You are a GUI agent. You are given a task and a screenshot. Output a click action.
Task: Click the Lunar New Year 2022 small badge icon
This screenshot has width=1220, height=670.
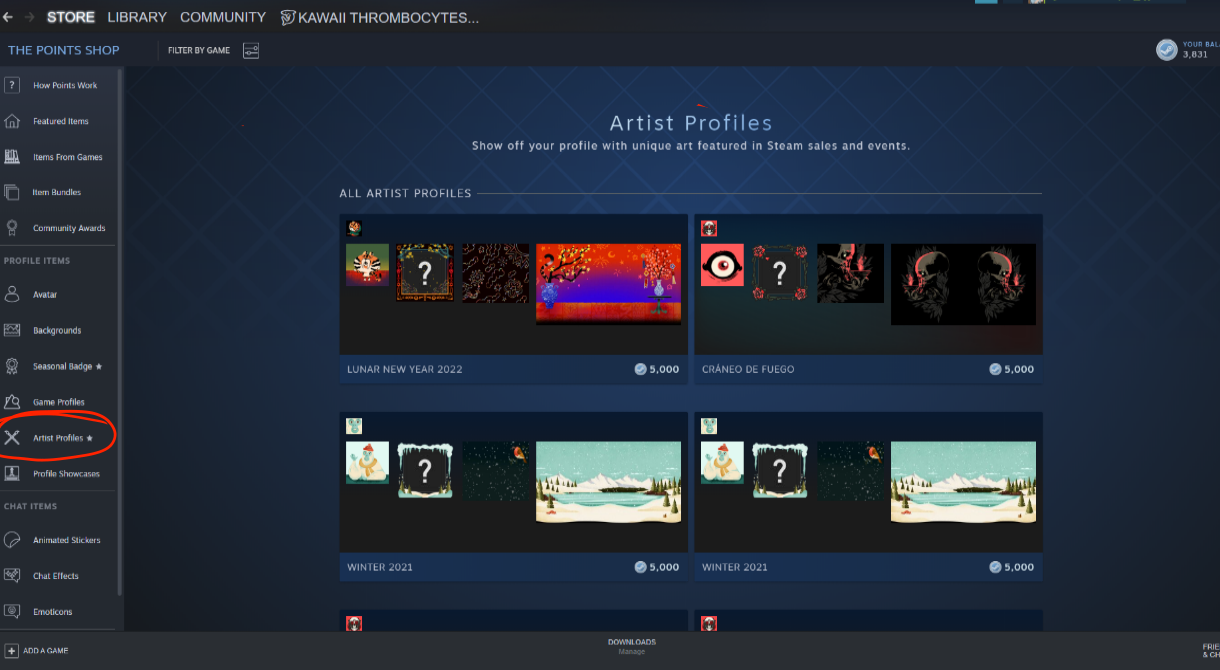click(354, 228)
